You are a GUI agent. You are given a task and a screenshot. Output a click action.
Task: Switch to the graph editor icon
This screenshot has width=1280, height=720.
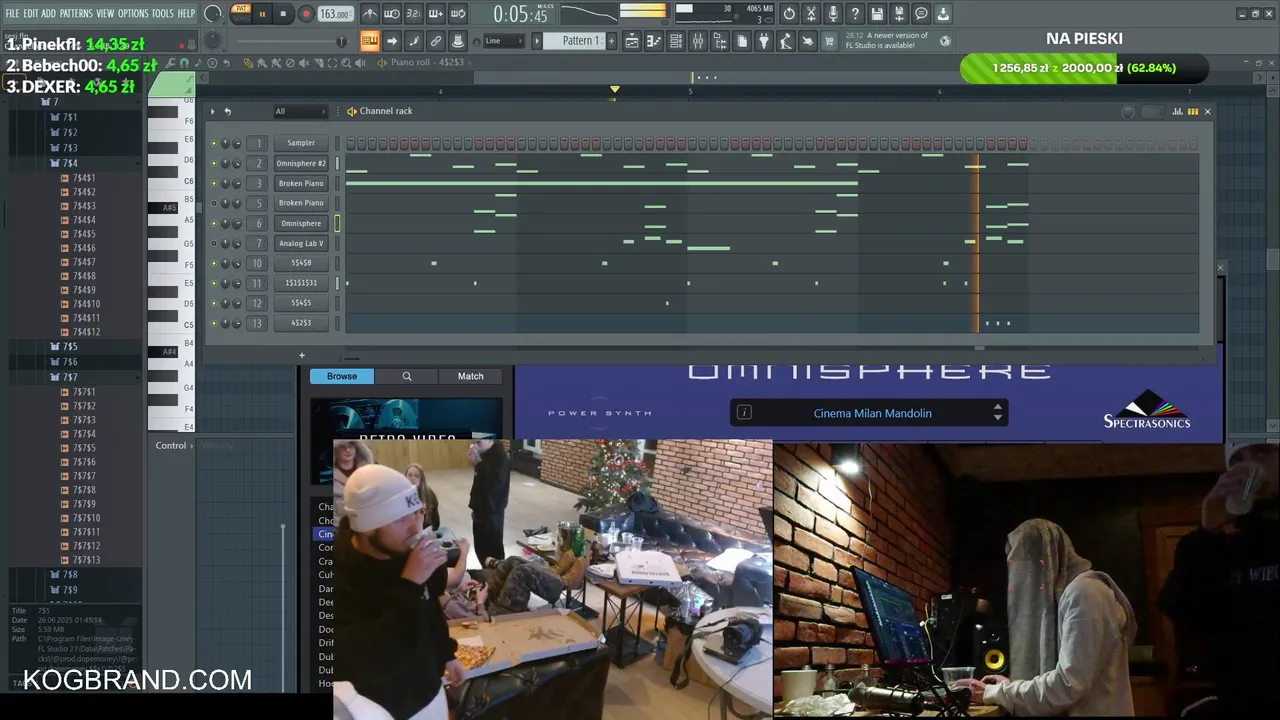[x=1177, y=111]
